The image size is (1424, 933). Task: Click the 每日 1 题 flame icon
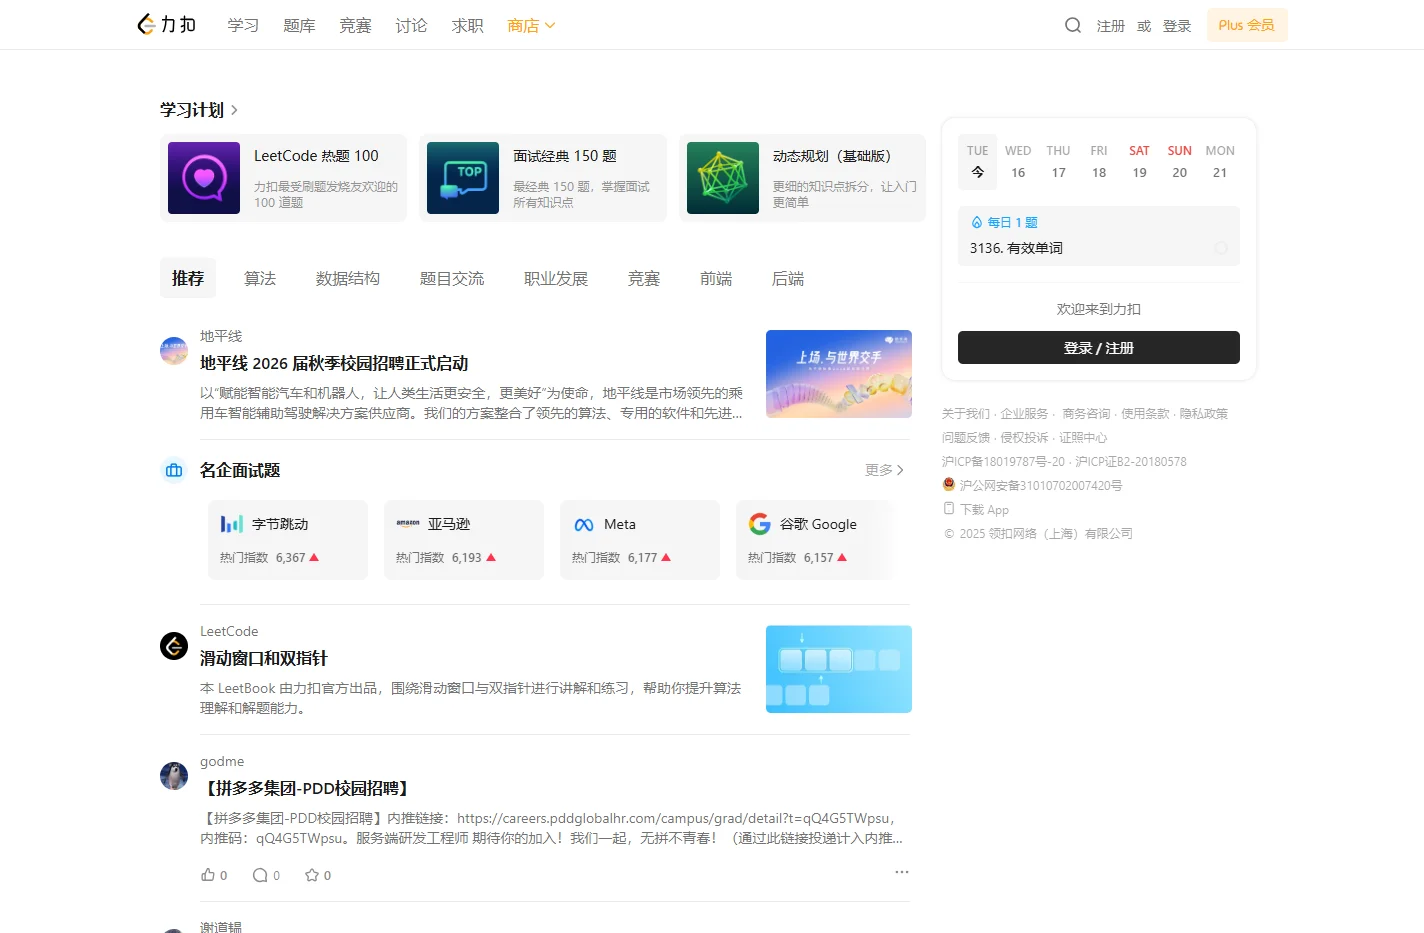[977, 222]
